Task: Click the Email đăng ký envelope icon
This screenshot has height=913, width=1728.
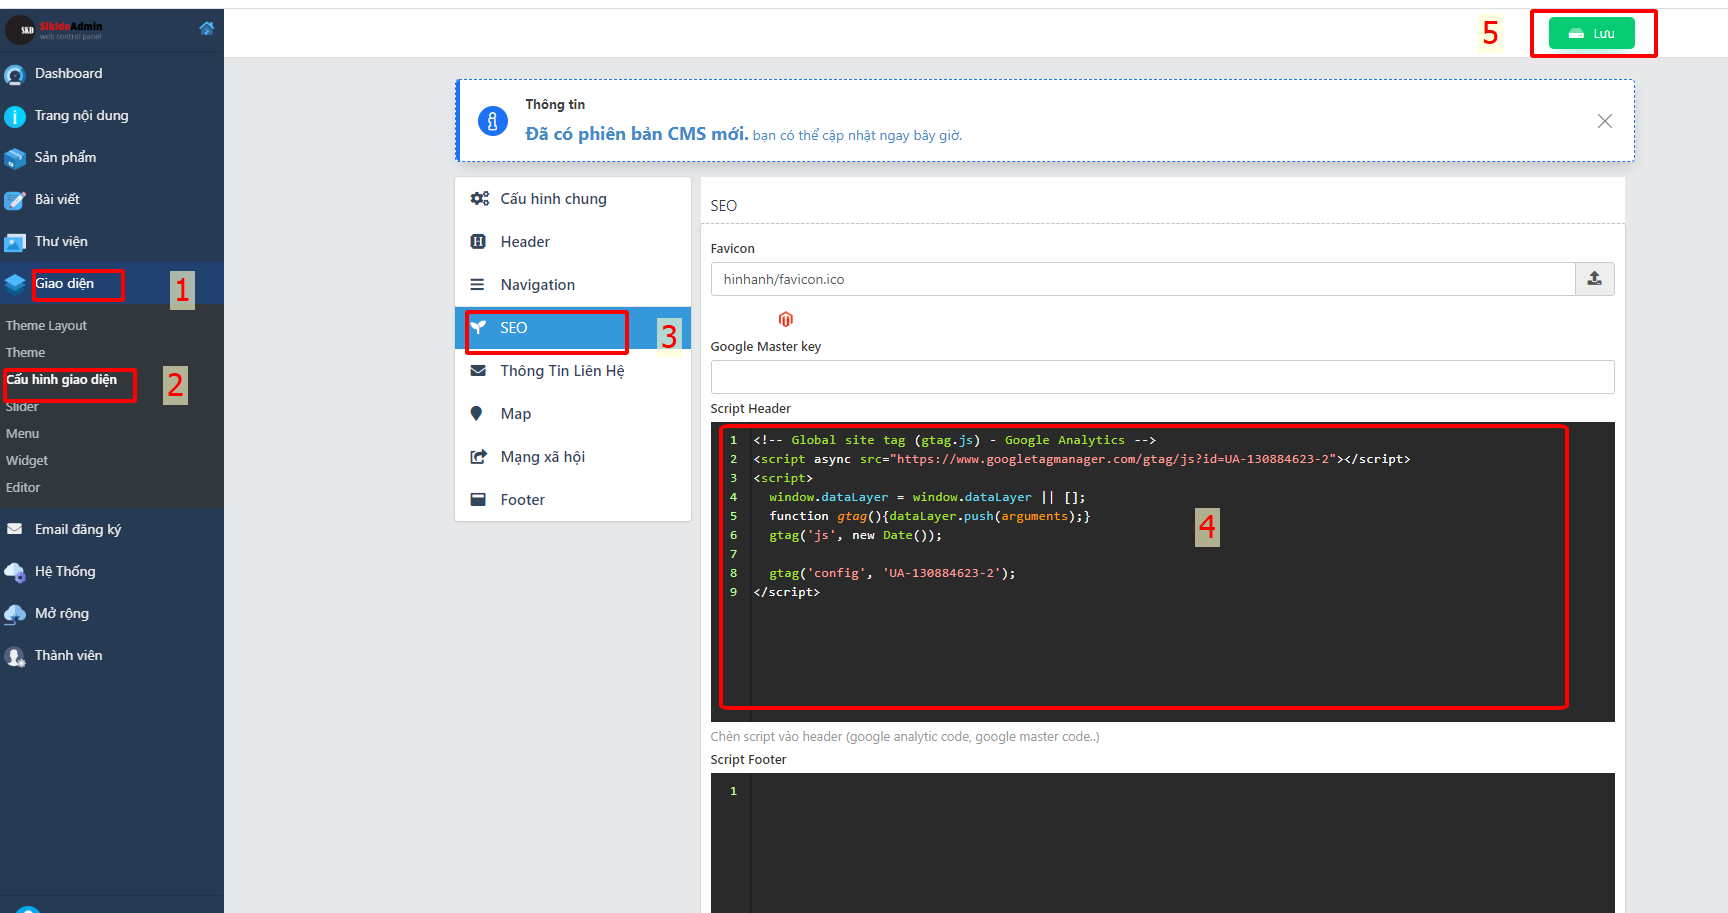Action: (15, 529)
